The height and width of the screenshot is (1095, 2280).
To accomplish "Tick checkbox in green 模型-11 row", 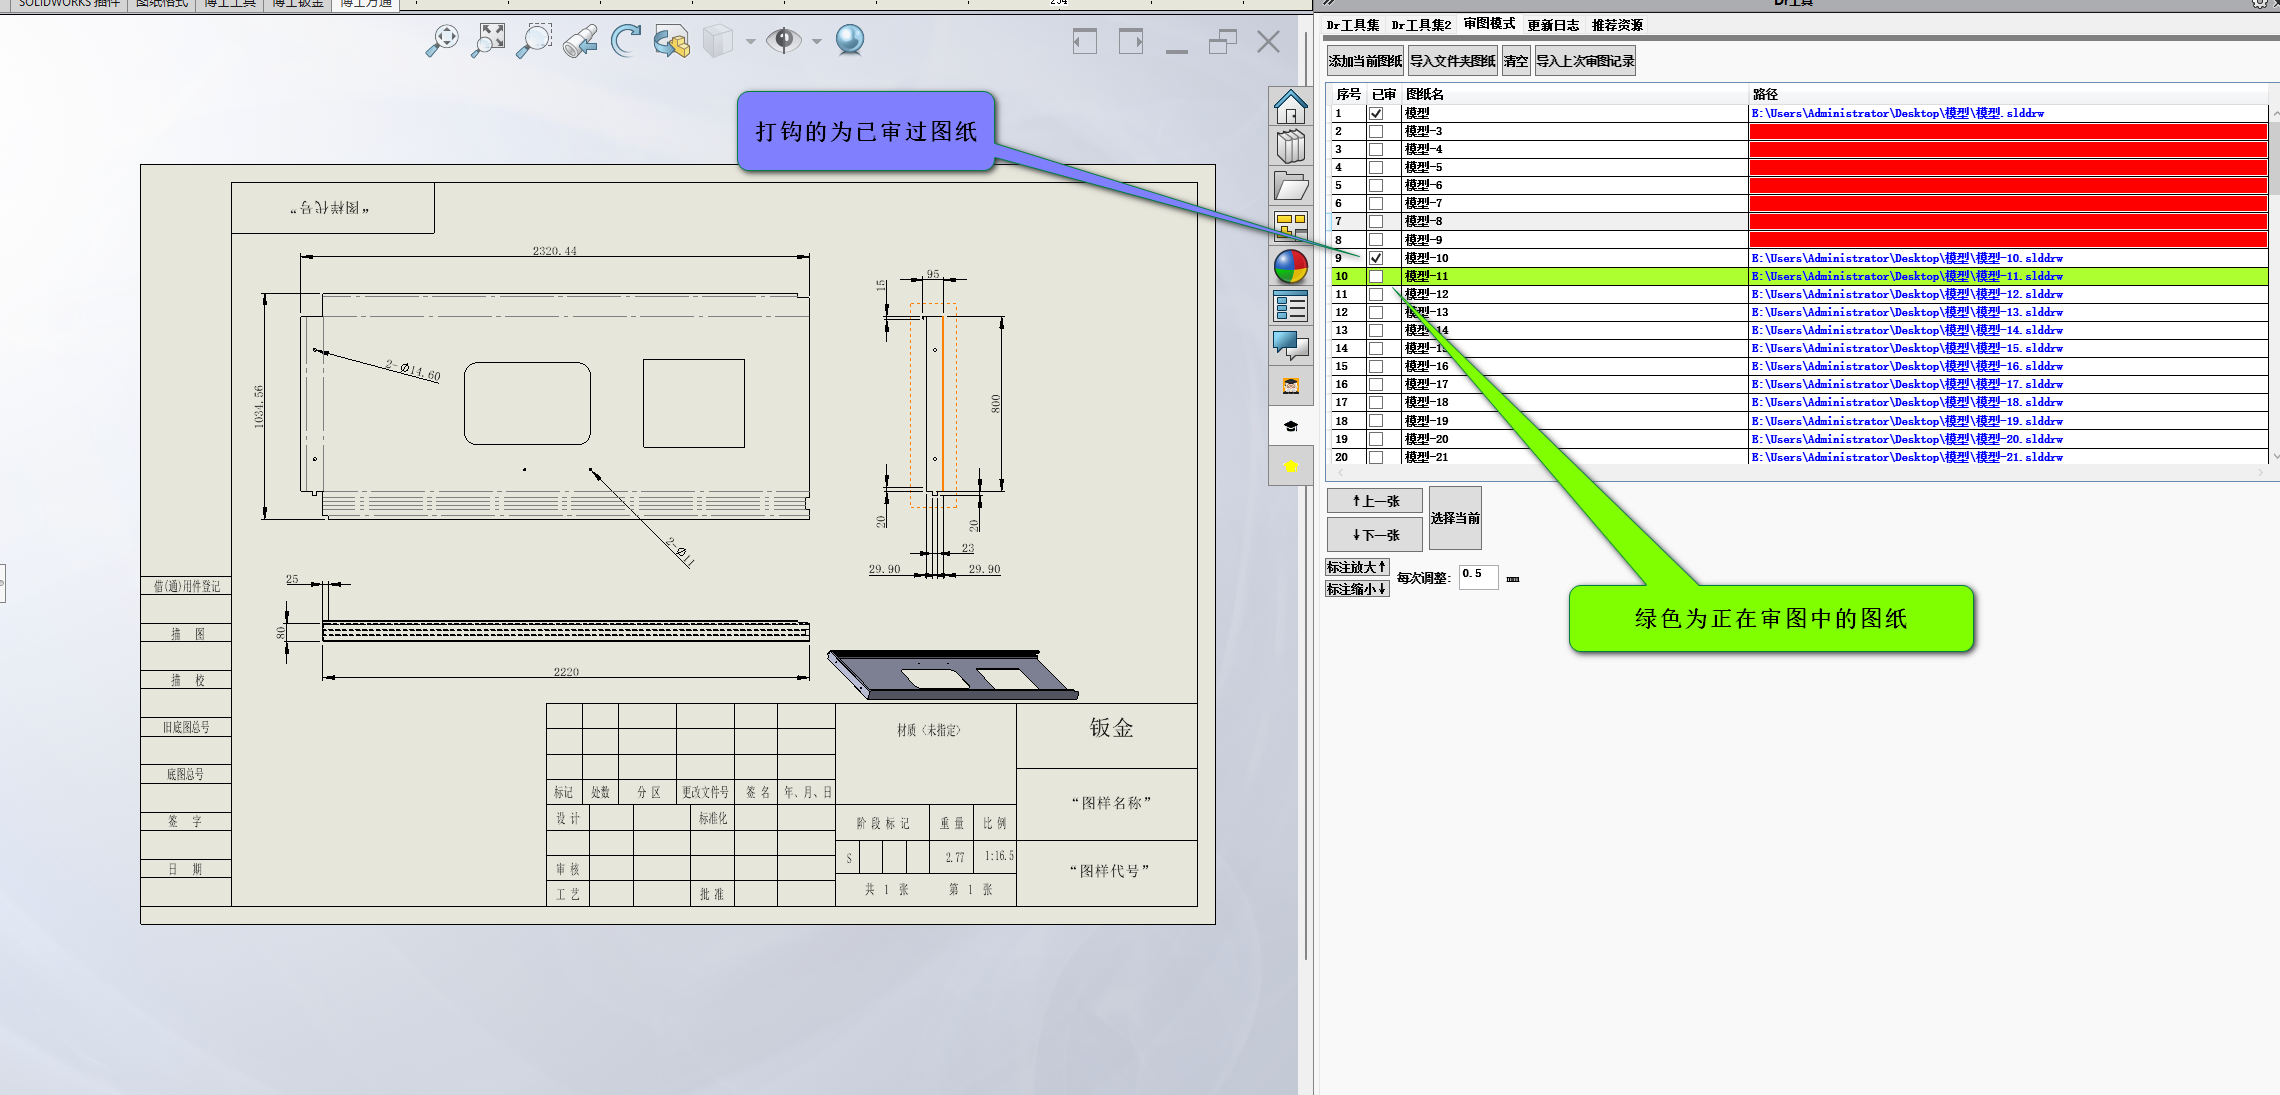I will tap(1376, 276).
